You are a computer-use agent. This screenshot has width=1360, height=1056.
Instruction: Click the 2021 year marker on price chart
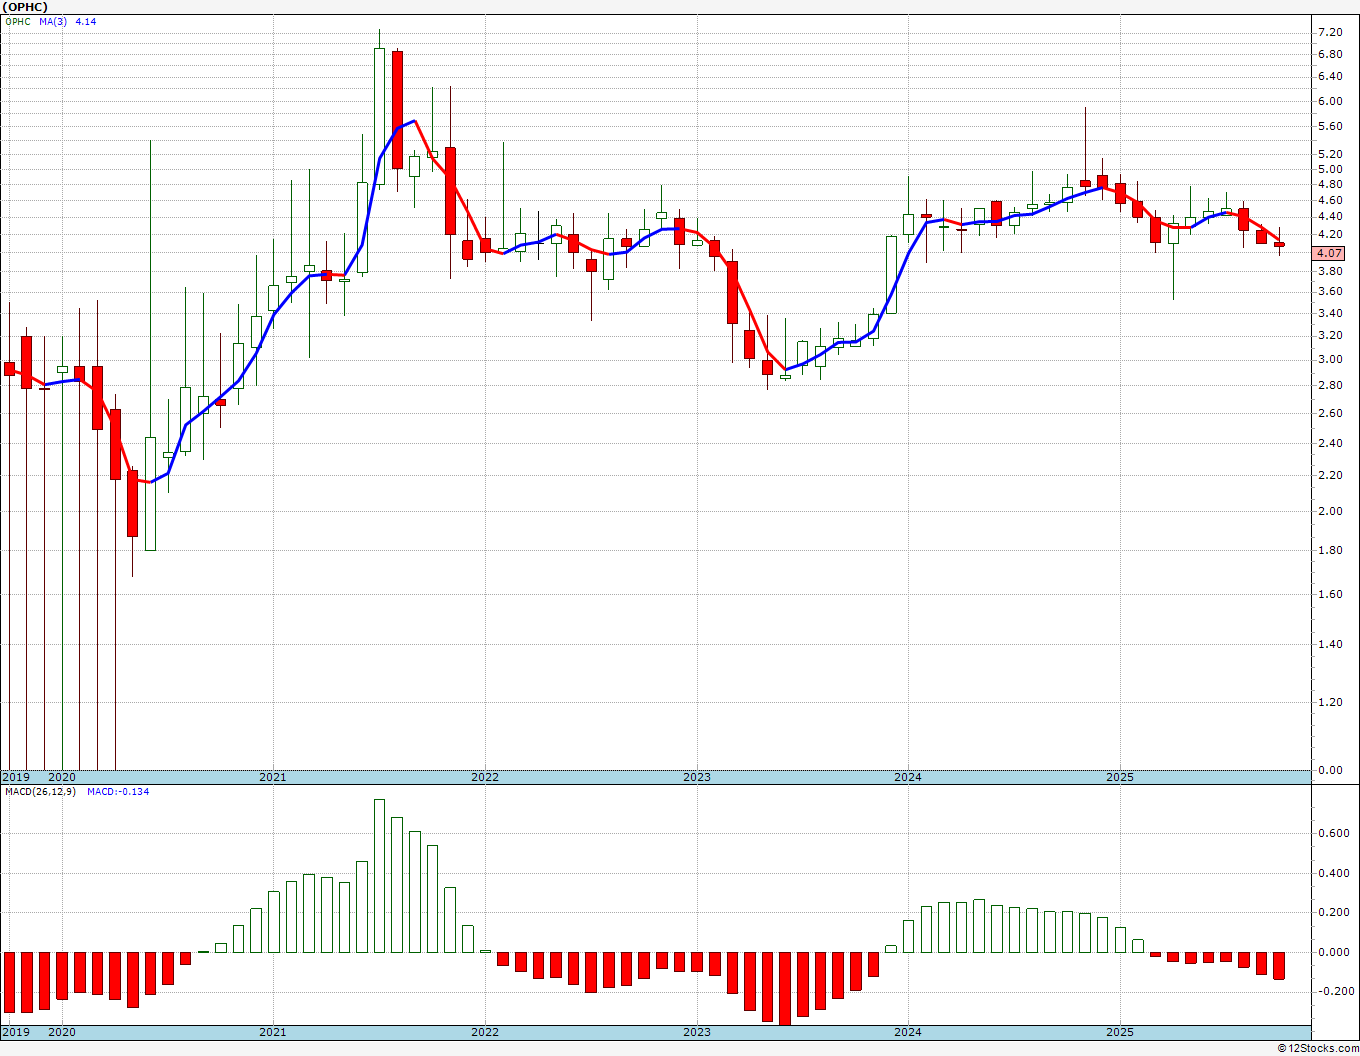(x=272, y=777)
